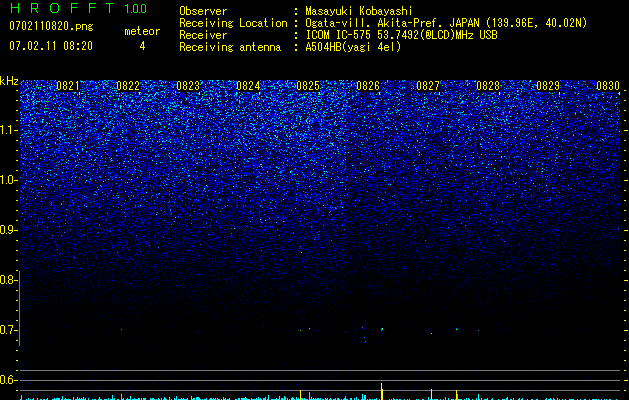Click the 0830 time marker

pyautogui.click(x=608, y=86)
